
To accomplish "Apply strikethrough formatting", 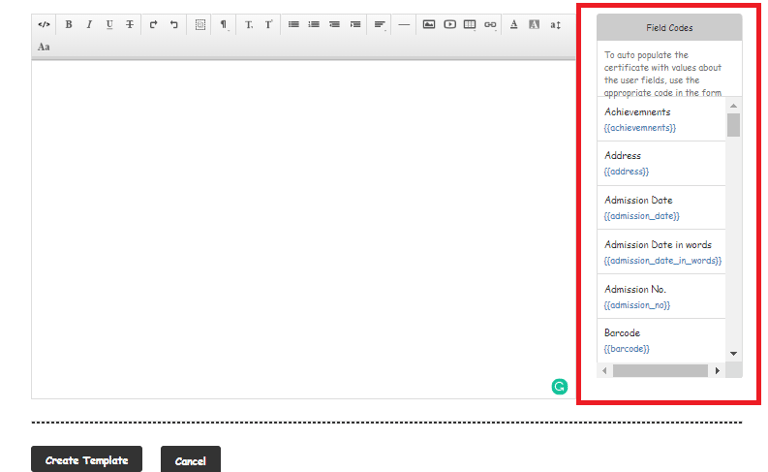I will tap(129, 24).
